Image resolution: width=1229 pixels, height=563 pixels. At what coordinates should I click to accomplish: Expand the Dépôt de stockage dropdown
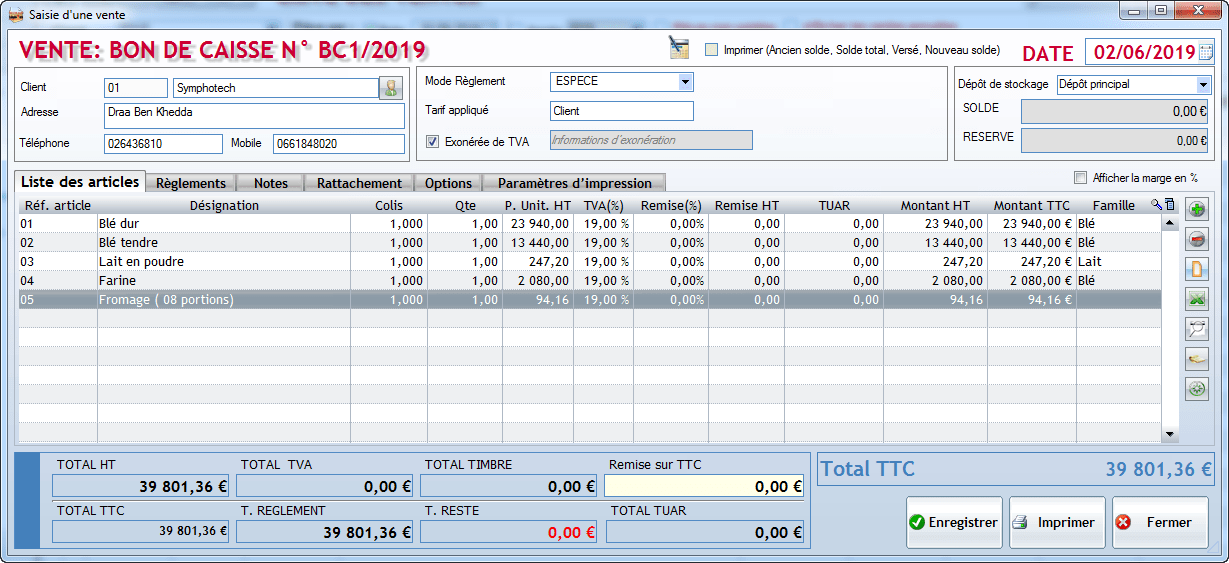[1203, 85]
